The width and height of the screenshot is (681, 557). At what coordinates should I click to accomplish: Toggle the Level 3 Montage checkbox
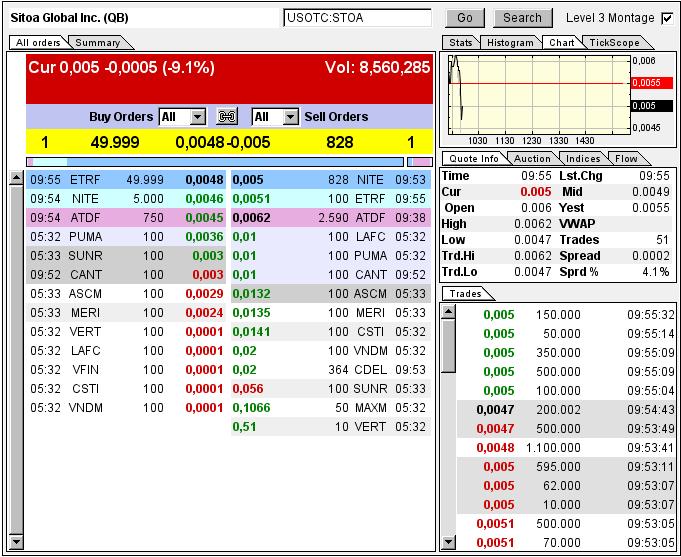(x=667, y=18)
